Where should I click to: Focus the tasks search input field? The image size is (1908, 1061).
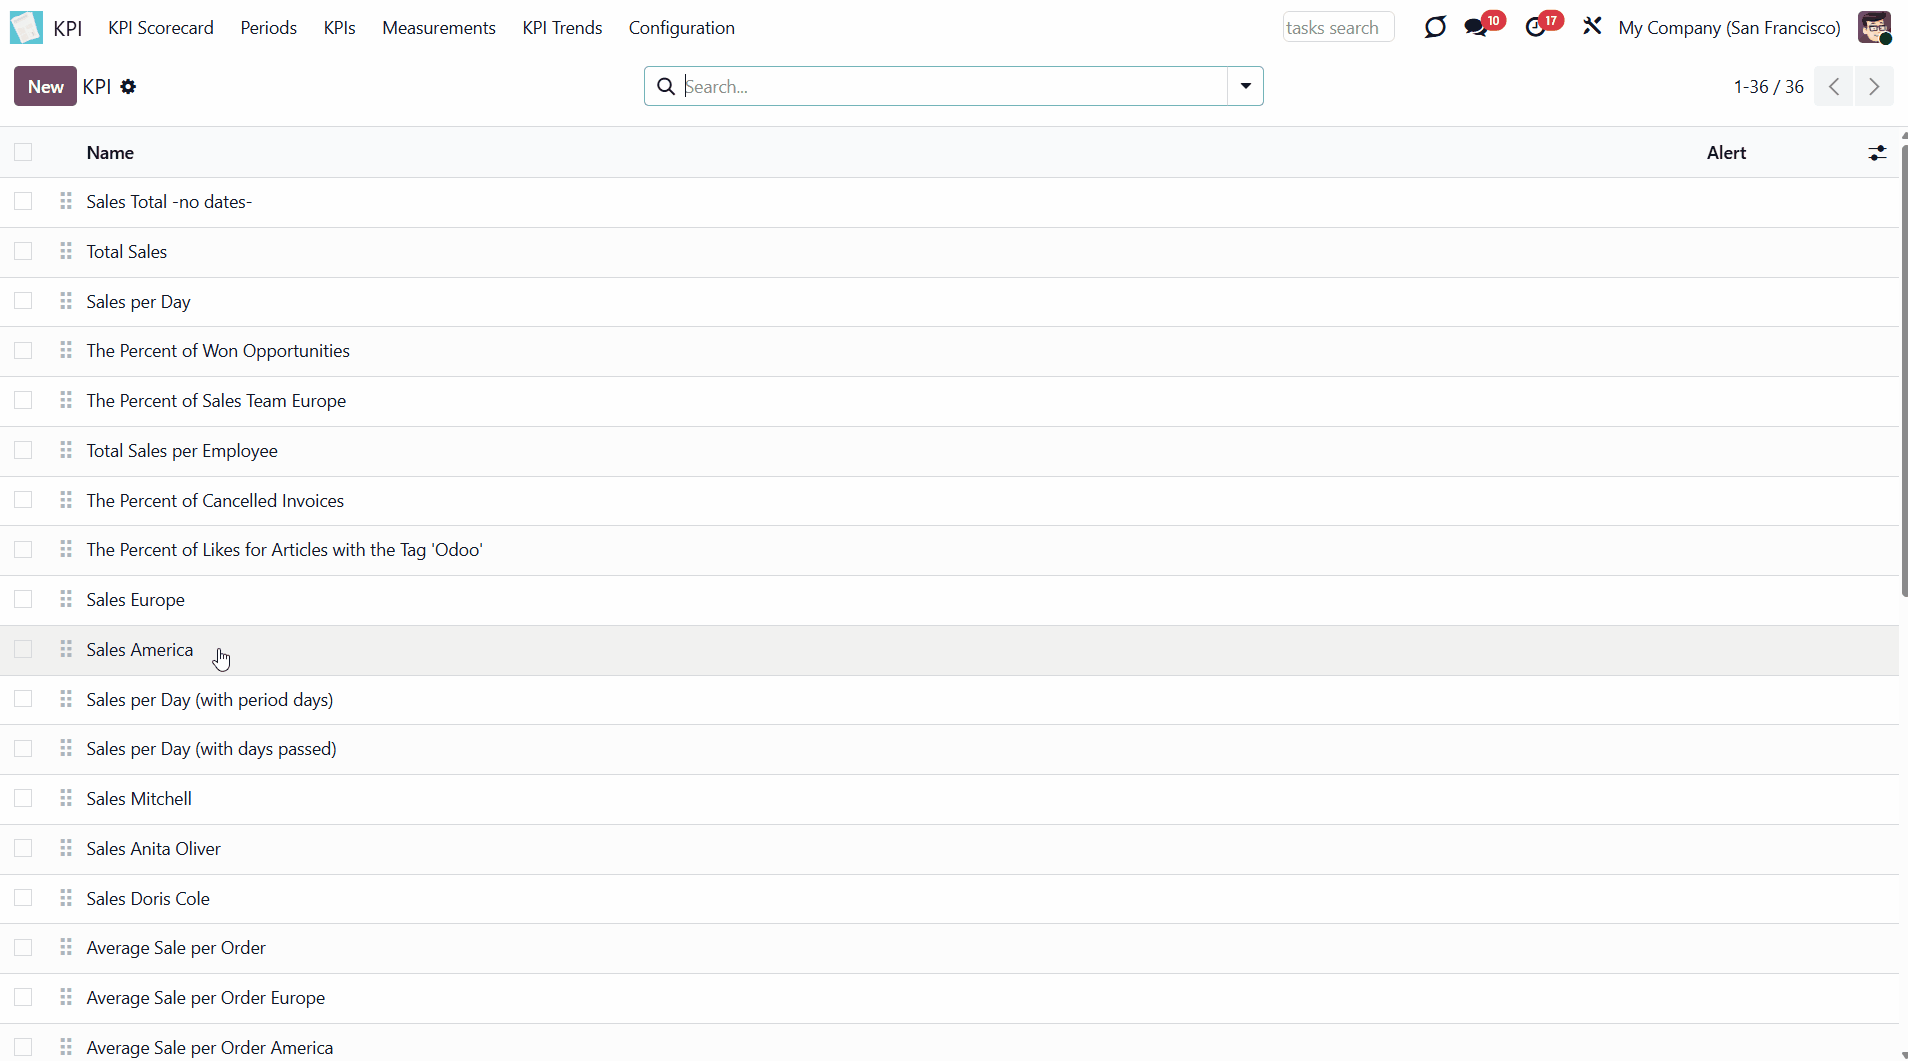click(1337, 28)
